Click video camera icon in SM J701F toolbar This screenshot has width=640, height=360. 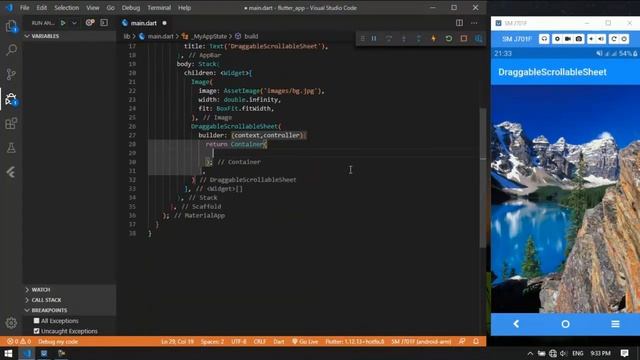click(568, 39)
